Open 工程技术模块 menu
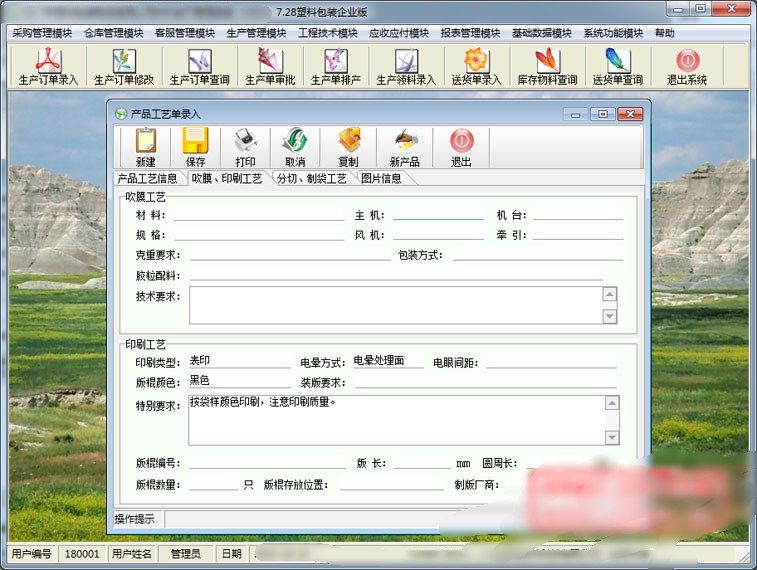The image size is (757, 570). pyautogui.click(x=328, y=33)
